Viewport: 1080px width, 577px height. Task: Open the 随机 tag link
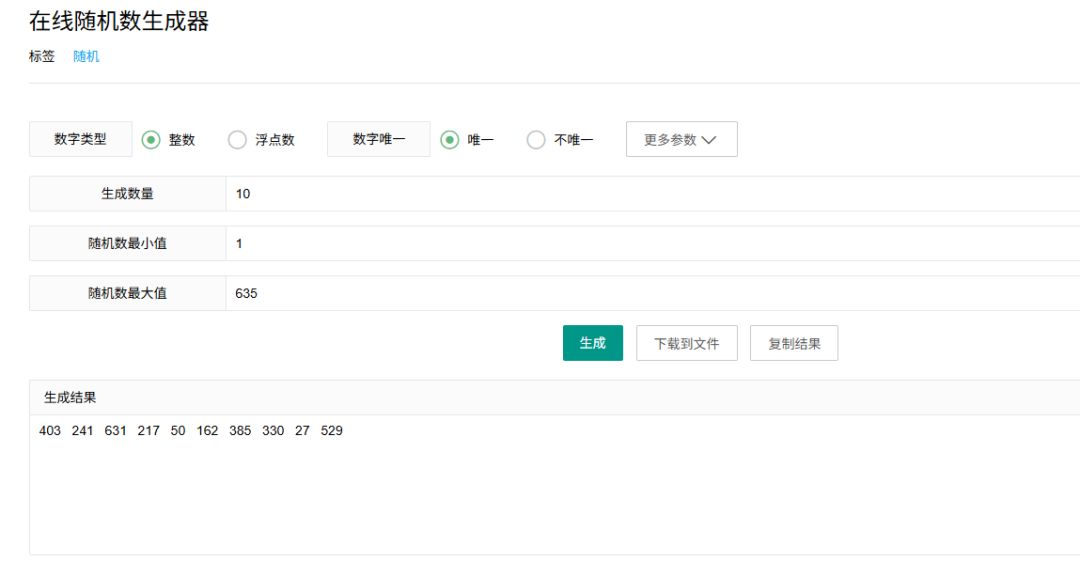(86, 56)
